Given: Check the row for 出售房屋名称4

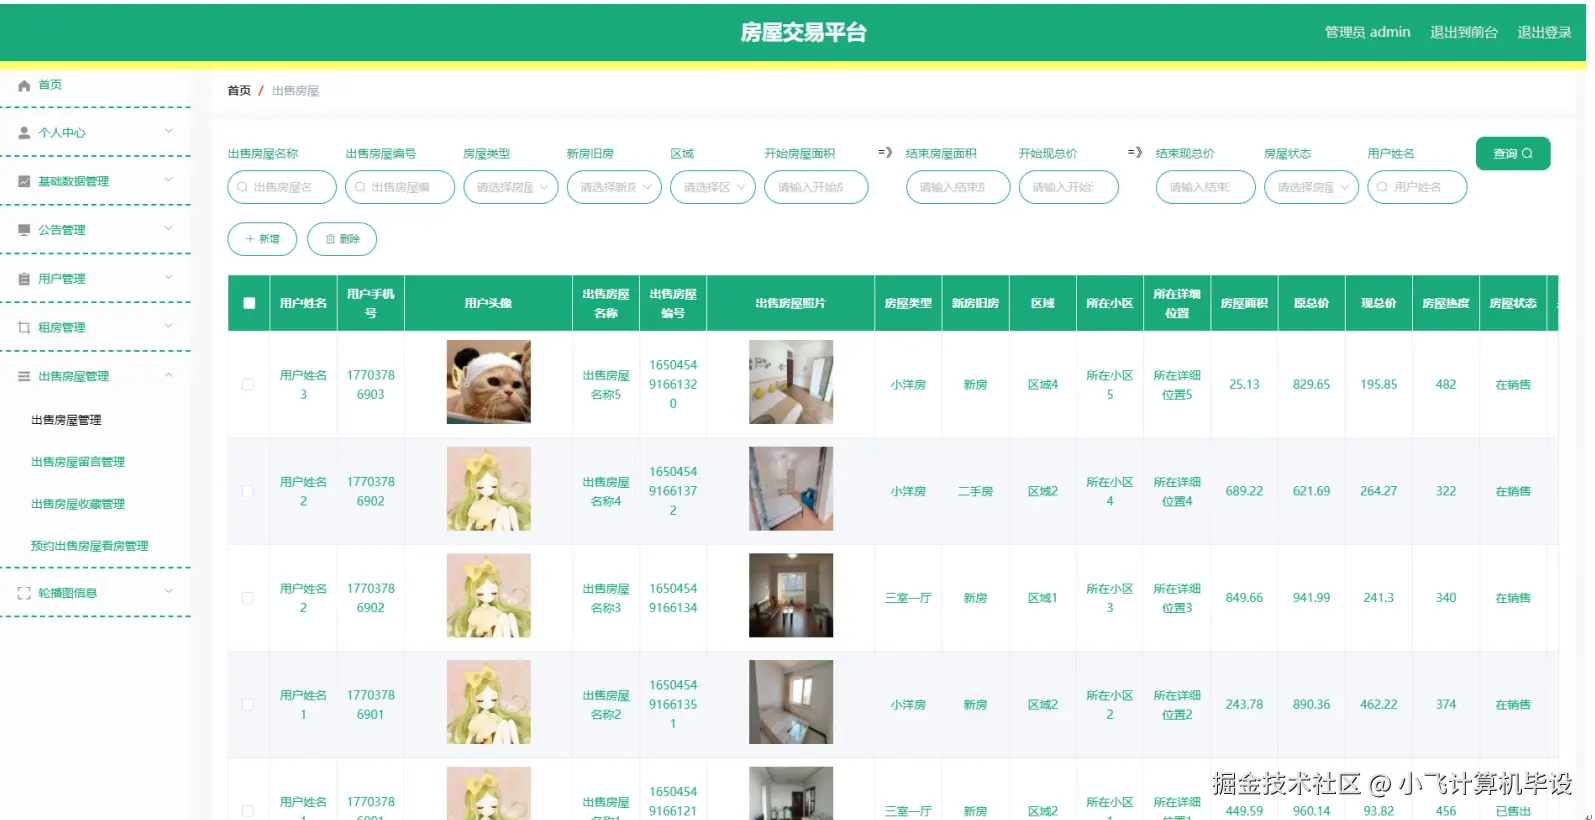Looking at the screenshot, I should pos(248,491).
